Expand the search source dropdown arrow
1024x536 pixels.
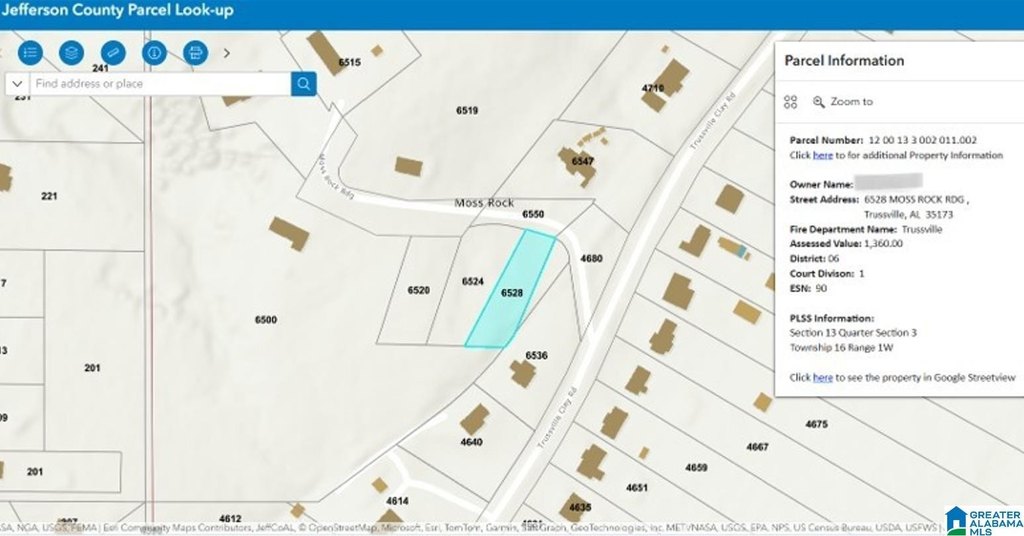click(x=17, y=84)
